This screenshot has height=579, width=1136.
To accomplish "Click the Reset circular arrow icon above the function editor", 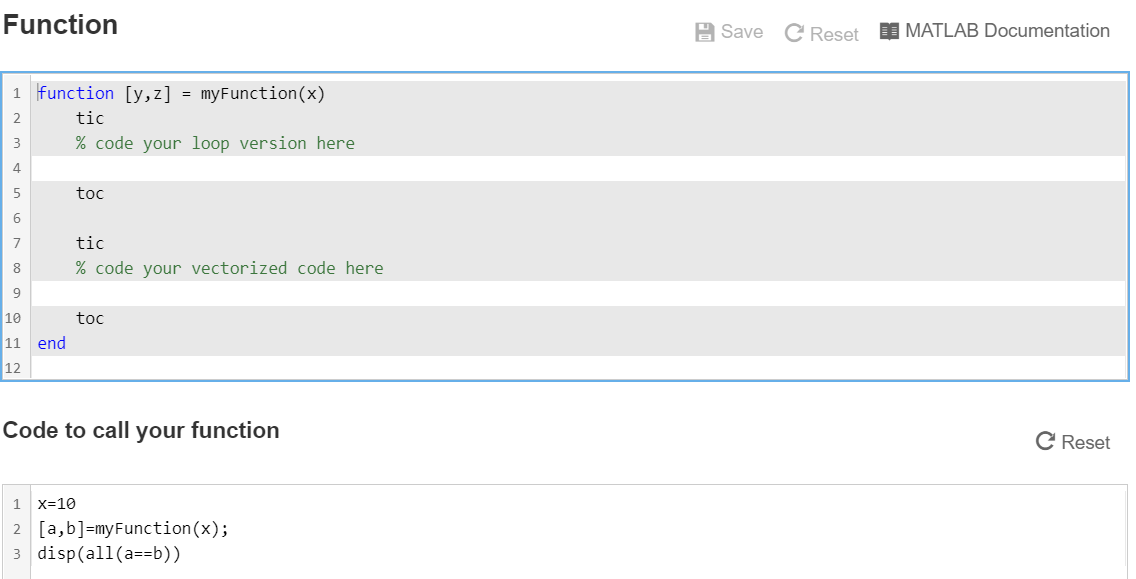I will pos(793,34).
